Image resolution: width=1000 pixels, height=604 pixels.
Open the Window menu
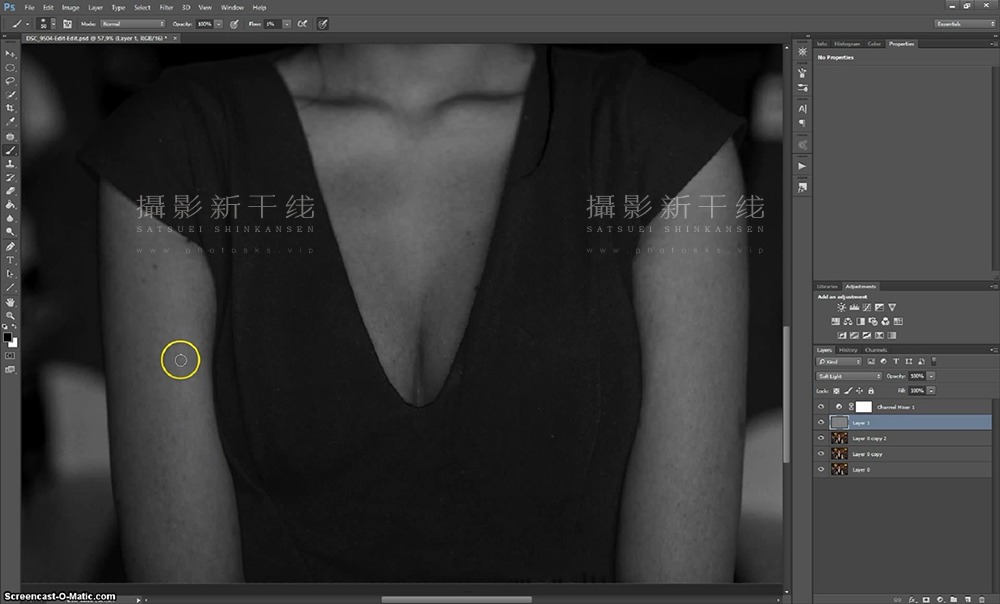232,8
